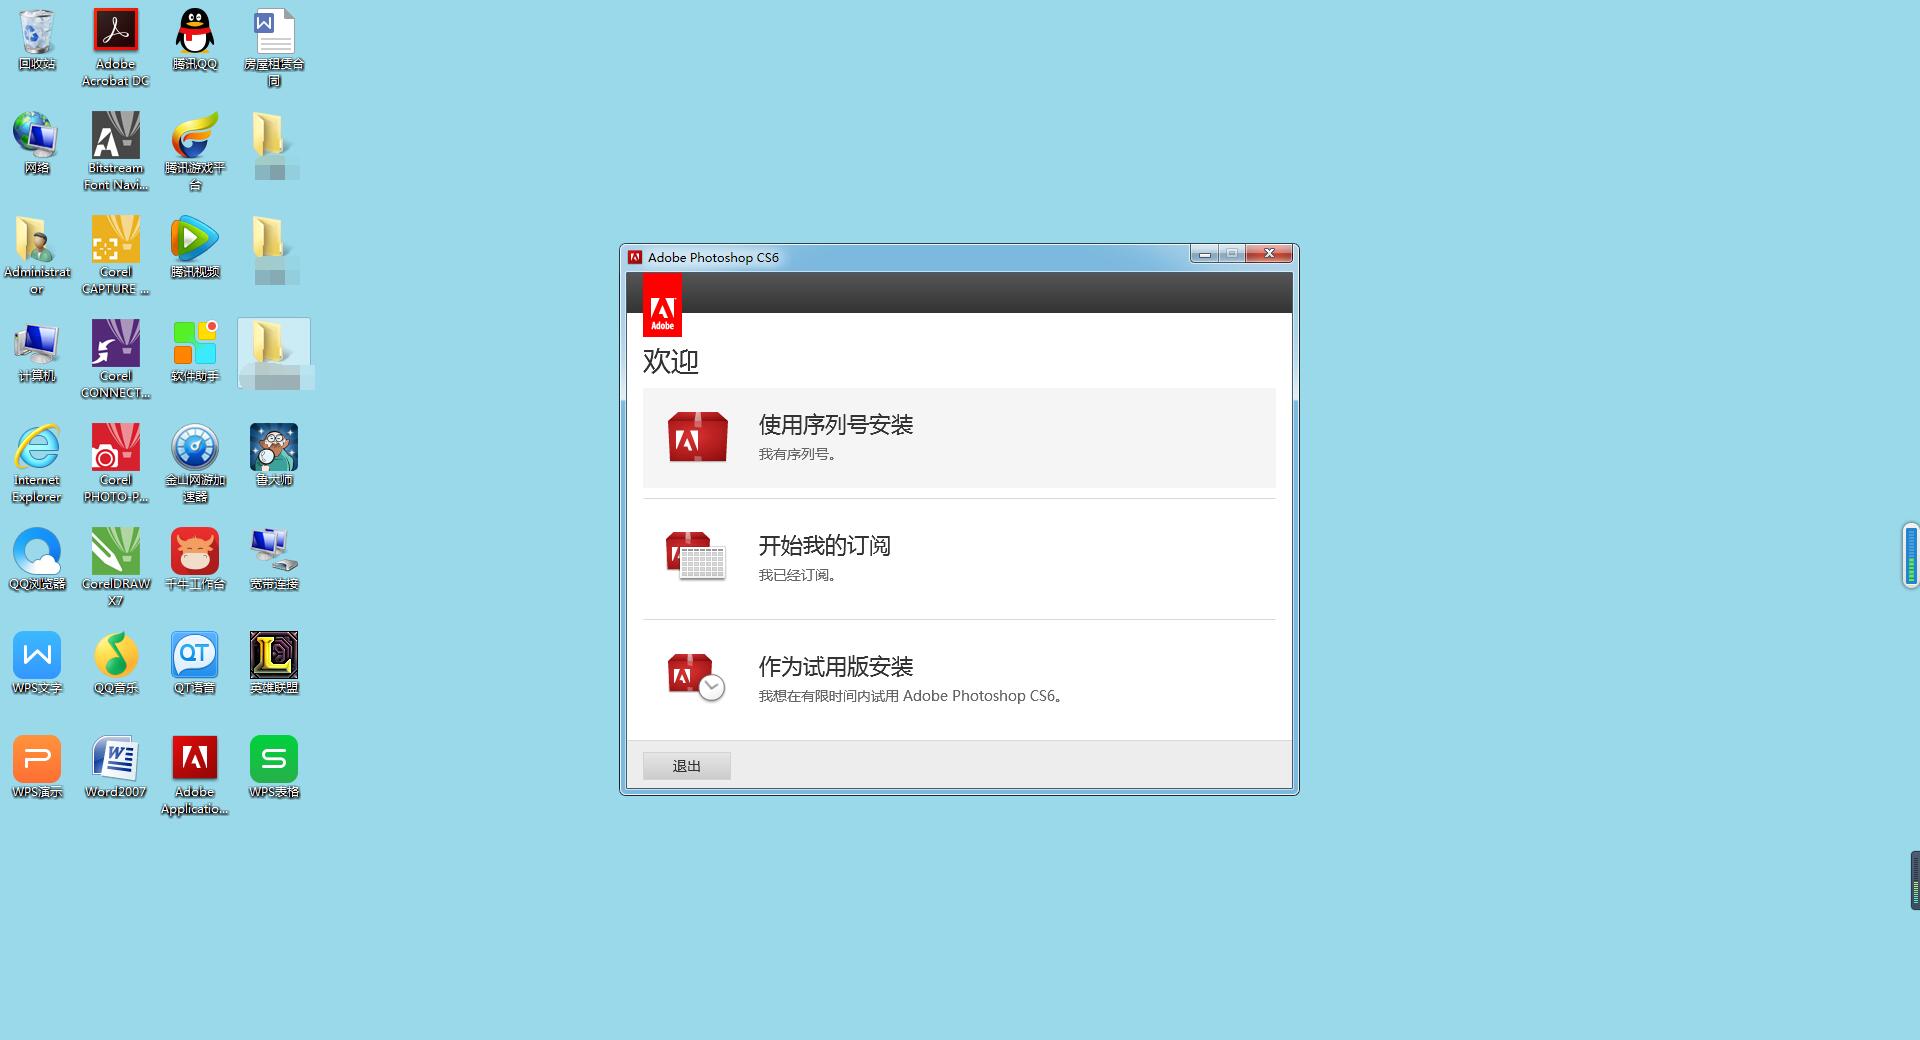
Task: Select the WPS演示 icon
Action: (37, 768)
